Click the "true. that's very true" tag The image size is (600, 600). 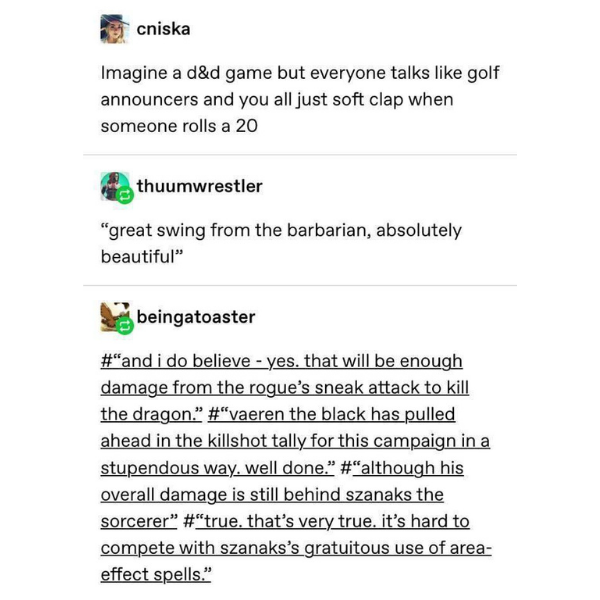296,548
